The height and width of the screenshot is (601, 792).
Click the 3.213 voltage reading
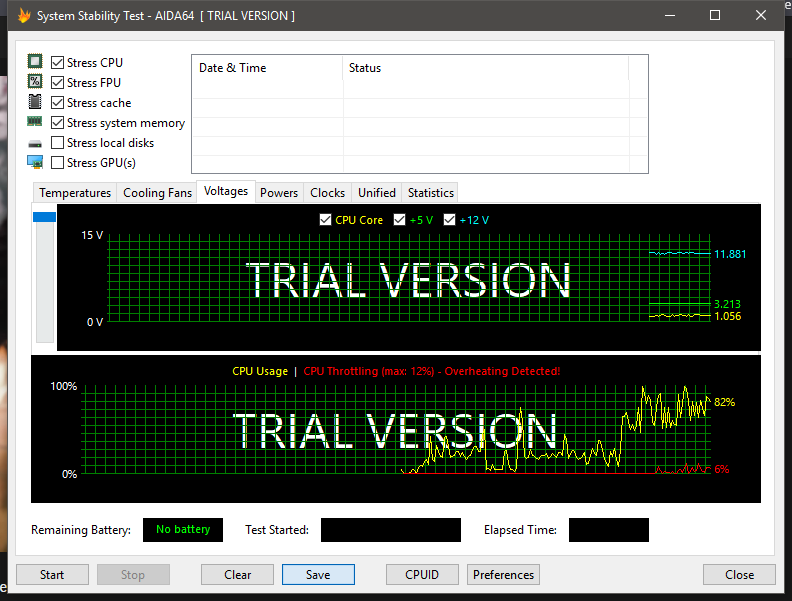pos(727,304)
